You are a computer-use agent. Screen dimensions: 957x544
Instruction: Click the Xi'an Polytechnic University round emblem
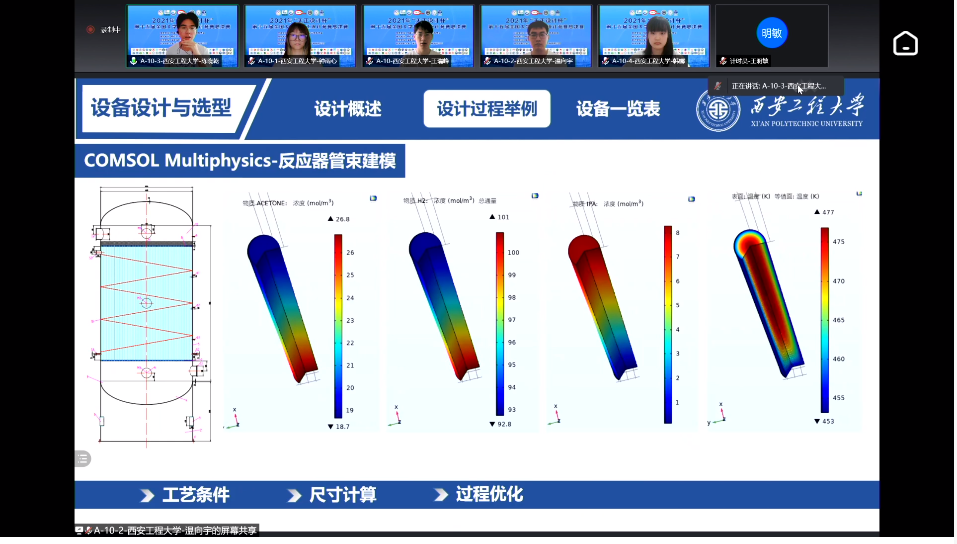pos(718,110)
